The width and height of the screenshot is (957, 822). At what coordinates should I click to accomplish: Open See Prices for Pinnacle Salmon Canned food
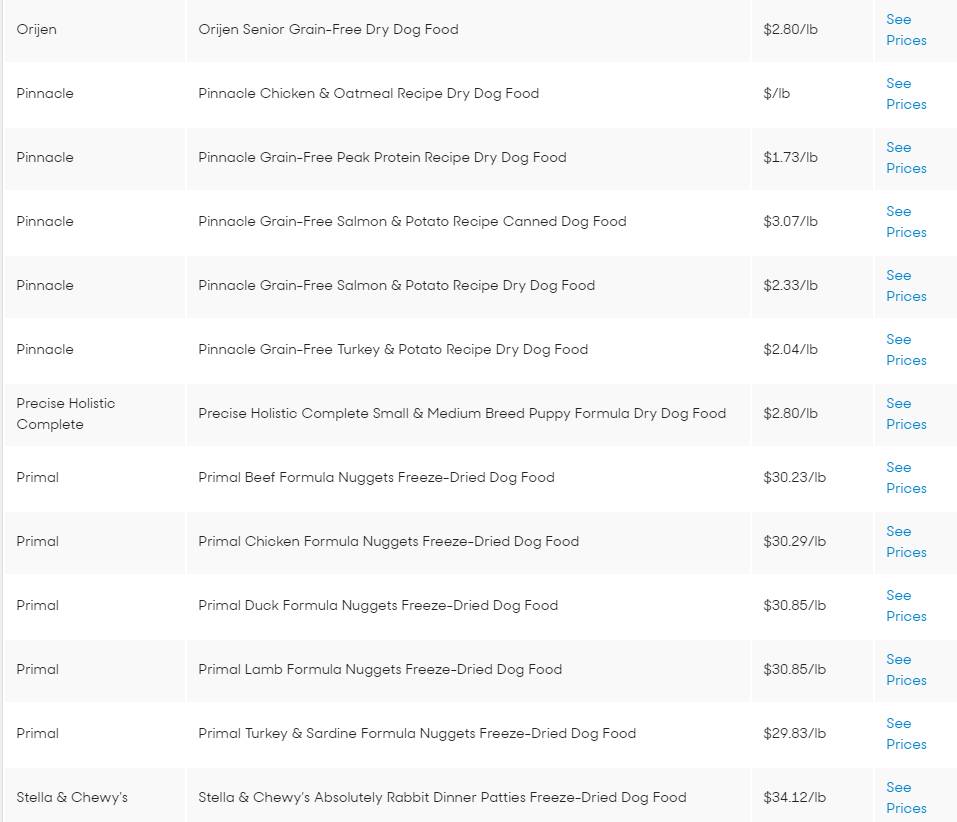pos(906,222)
